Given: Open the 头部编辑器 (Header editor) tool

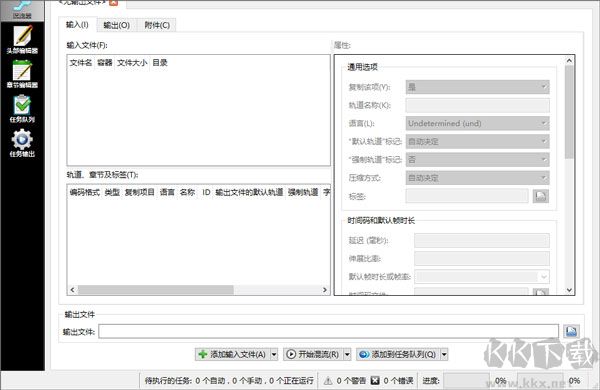Looking at the screenshot, I should click(x=22, y=39).
